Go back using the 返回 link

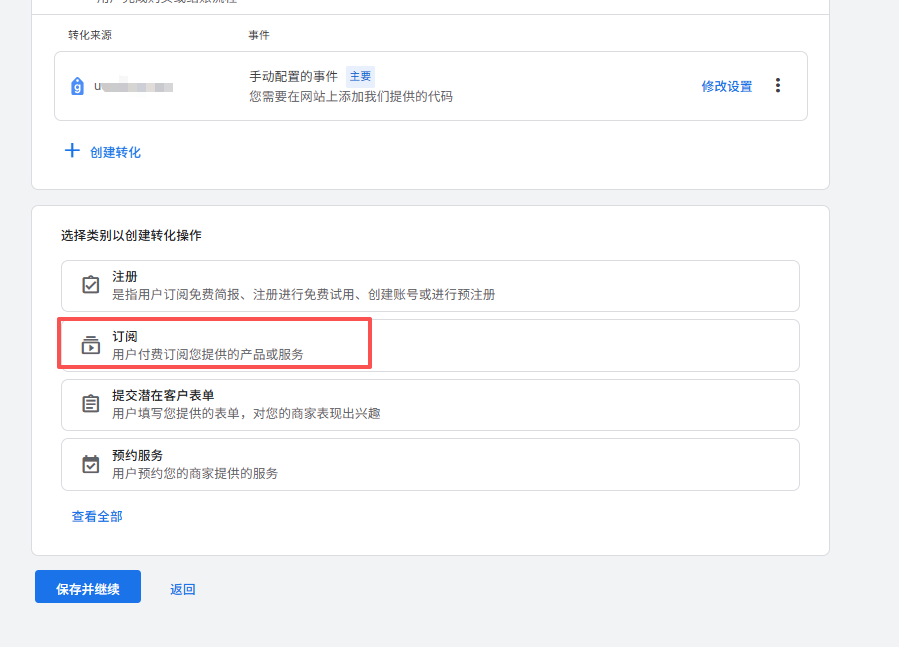tap(183, 590)
